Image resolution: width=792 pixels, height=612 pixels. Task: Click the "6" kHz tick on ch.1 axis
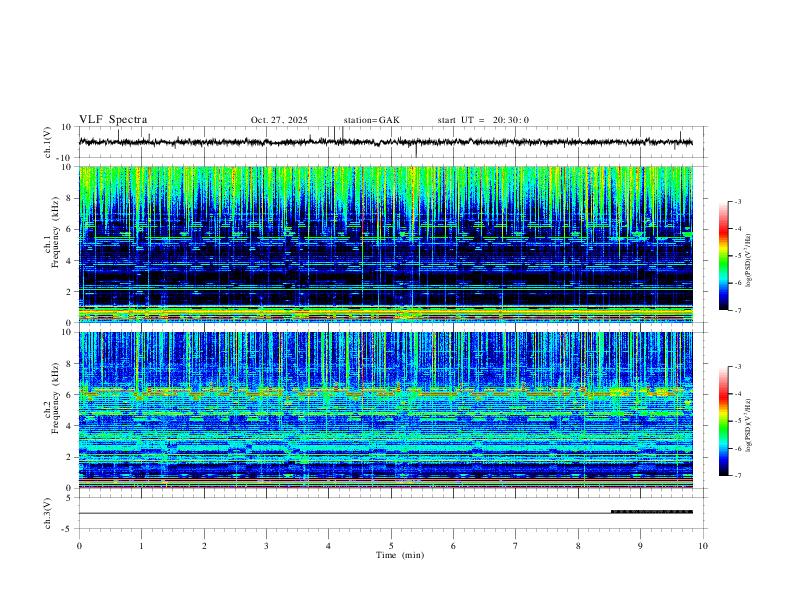point(70,229)
